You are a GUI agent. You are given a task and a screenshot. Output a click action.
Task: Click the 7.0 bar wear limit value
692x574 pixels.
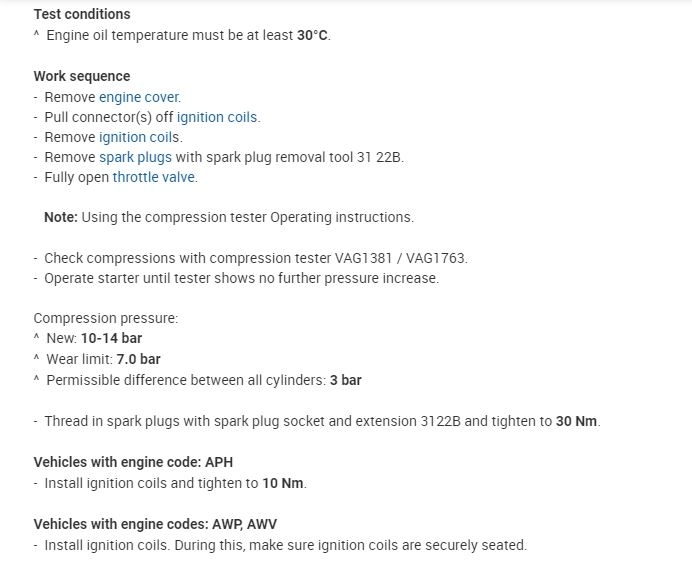pos(136,359)
